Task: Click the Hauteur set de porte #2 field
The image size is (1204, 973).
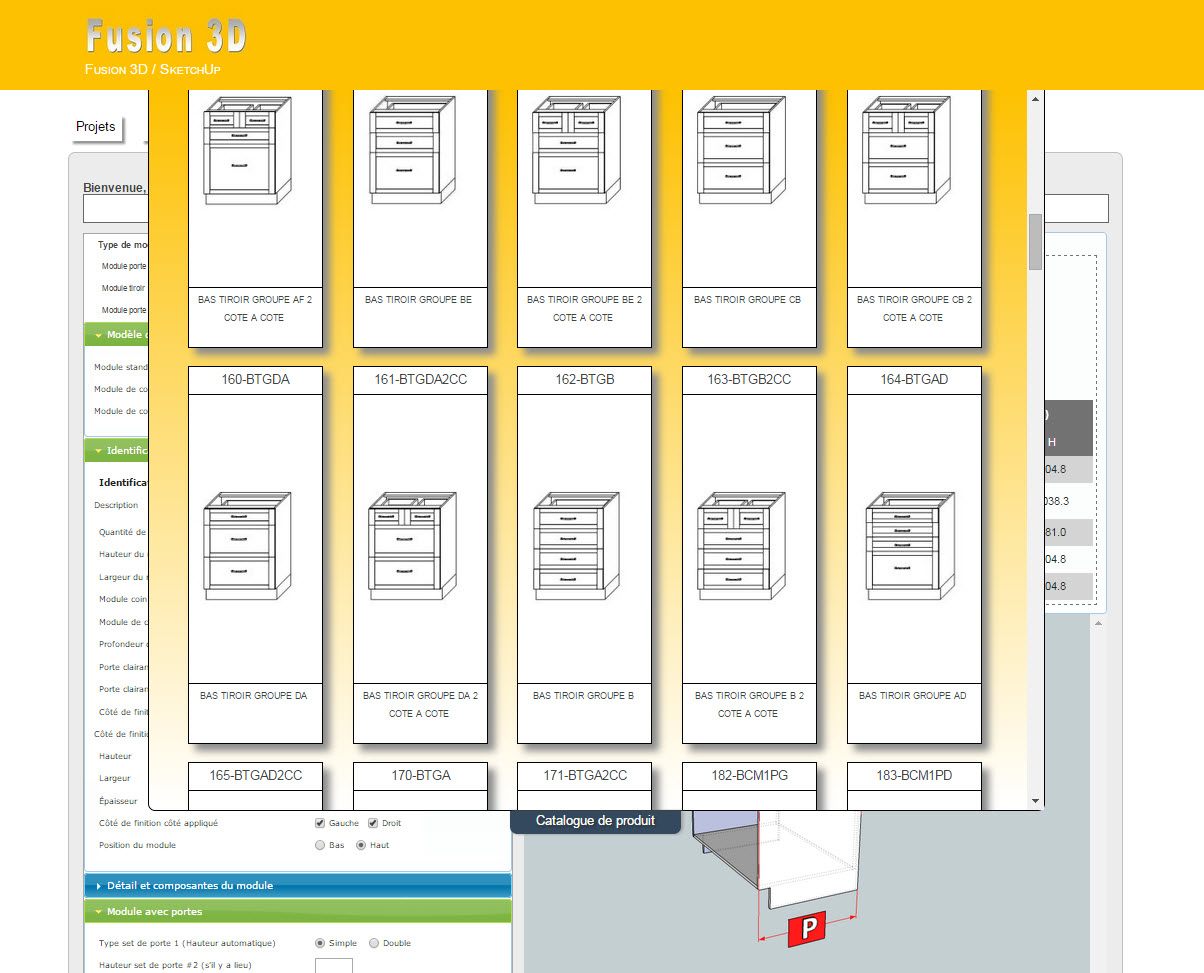Action: 333,966
